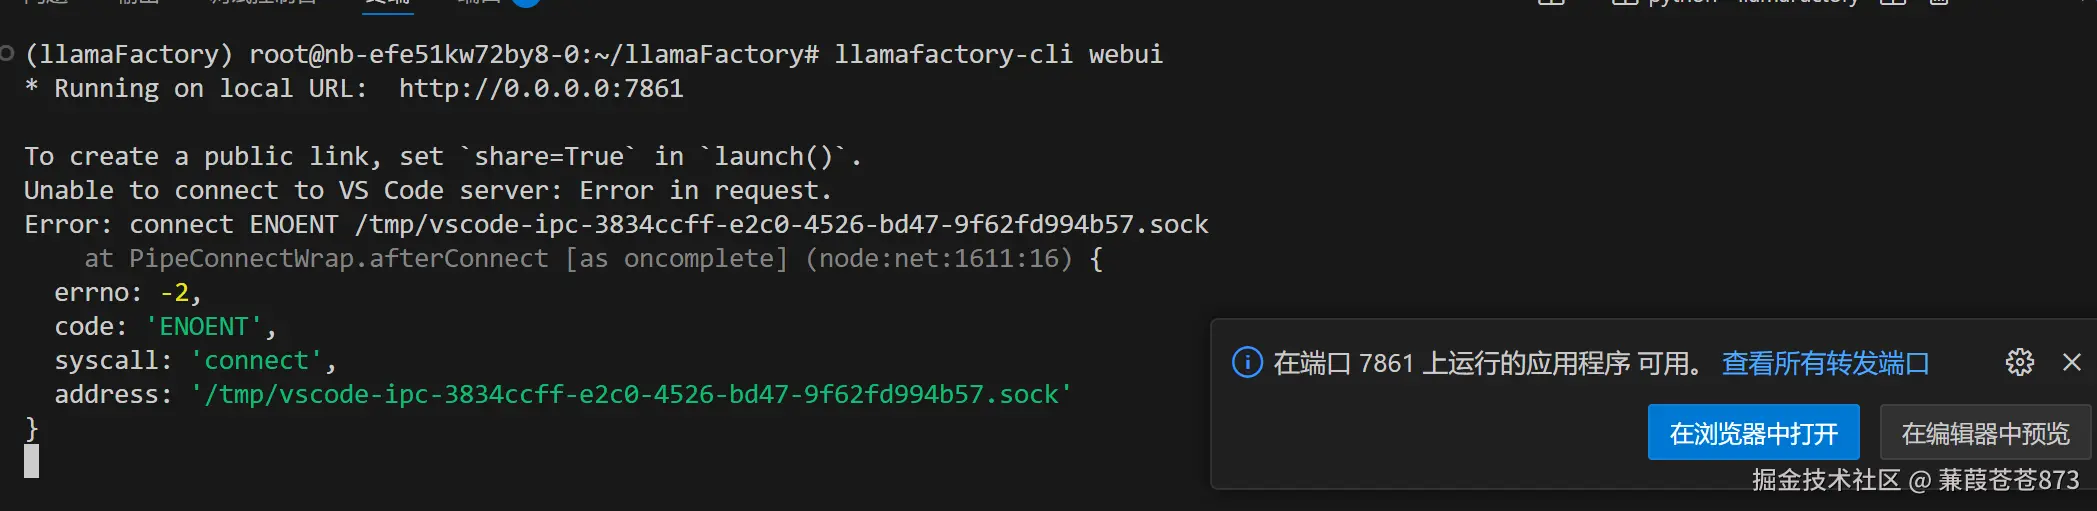Open 查看所有转发端口 link
The image size is (2097, 511).
pos(1825,363)
